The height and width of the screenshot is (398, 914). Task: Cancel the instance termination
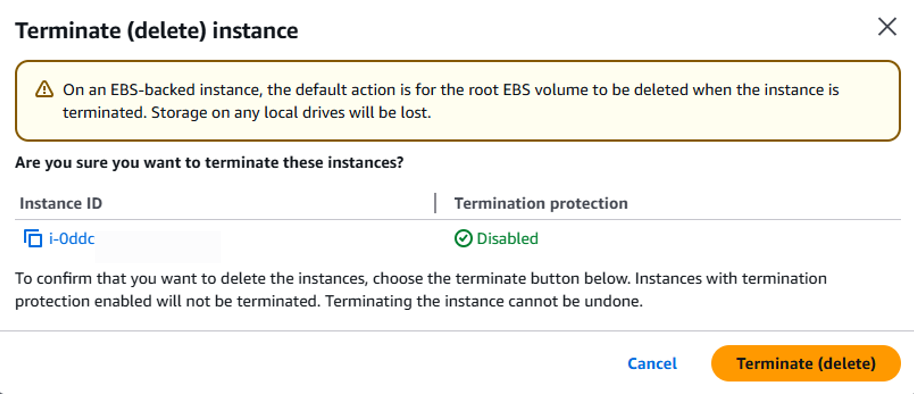652,364
